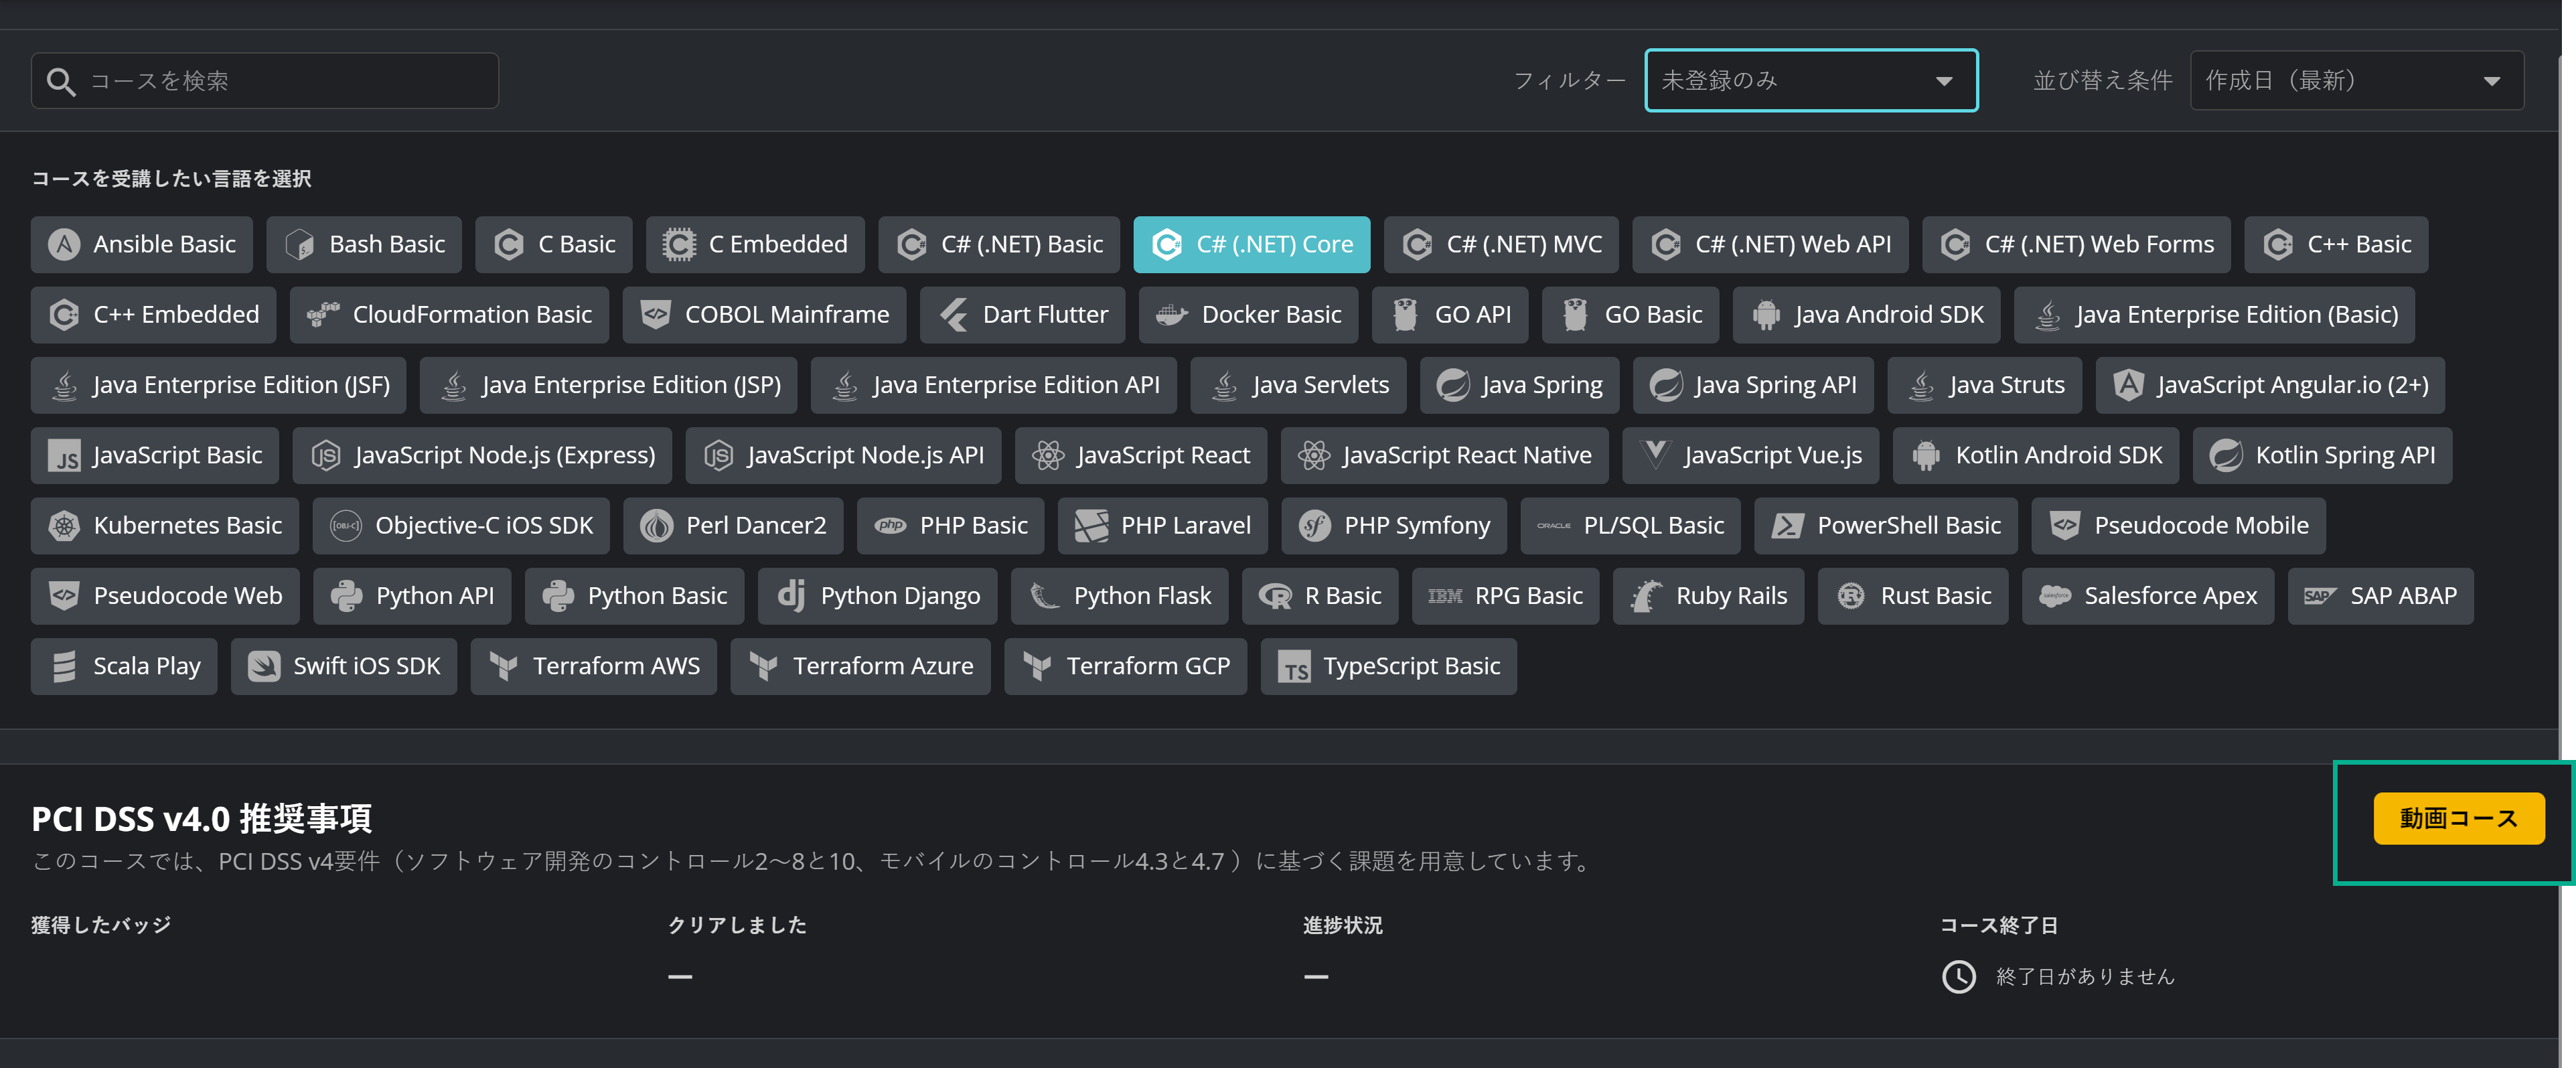Open the フィルター dropdown (未登録のみ)
Screen dimensions: 2576x1068
pyautogui.click(x=1811, y=80)
